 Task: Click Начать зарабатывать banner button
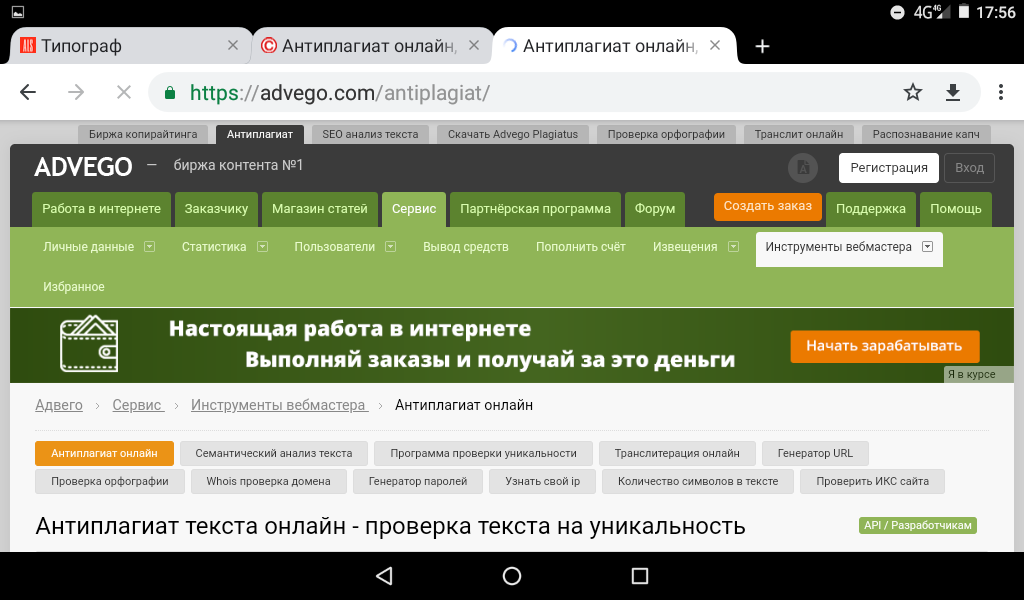pyautogui.click(x=885, y=346)
